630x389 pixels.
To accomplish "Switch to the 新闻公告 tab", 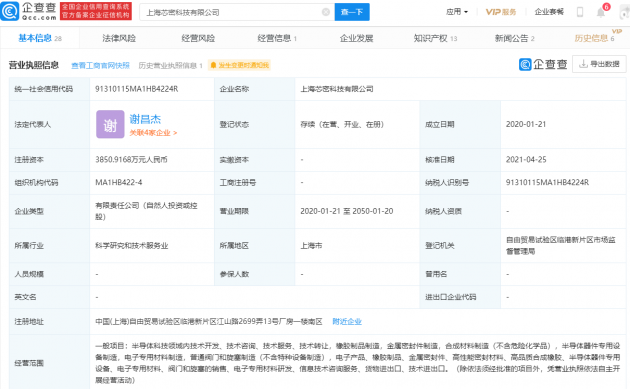I will tap(515, 38).
